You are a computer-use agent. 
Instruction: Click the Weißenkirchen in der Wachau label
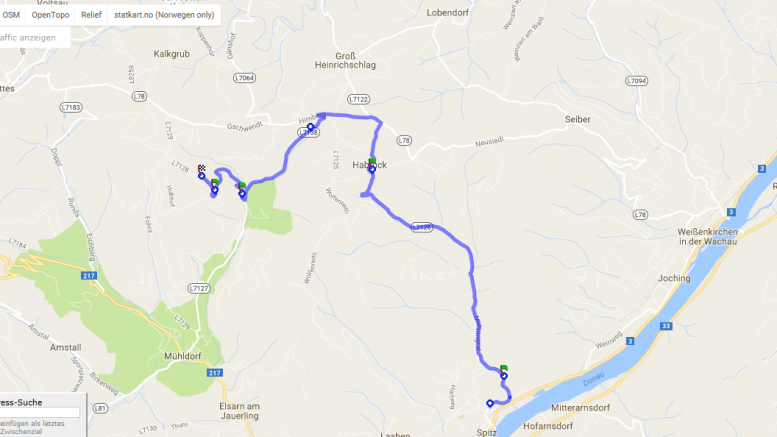point(707,237)
